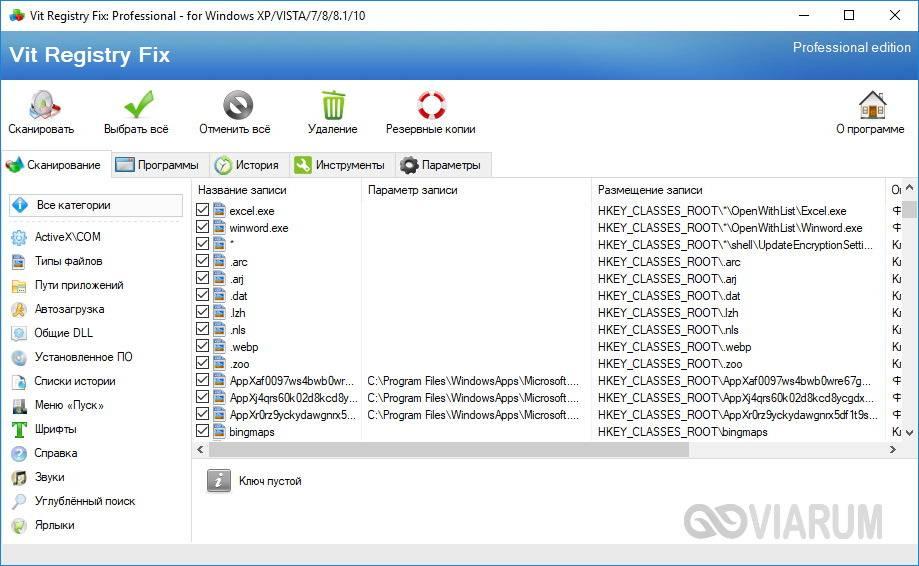Uncheck the winword.exe entry checkbox
The image size is (919, 566).
[x=203, y=227]
